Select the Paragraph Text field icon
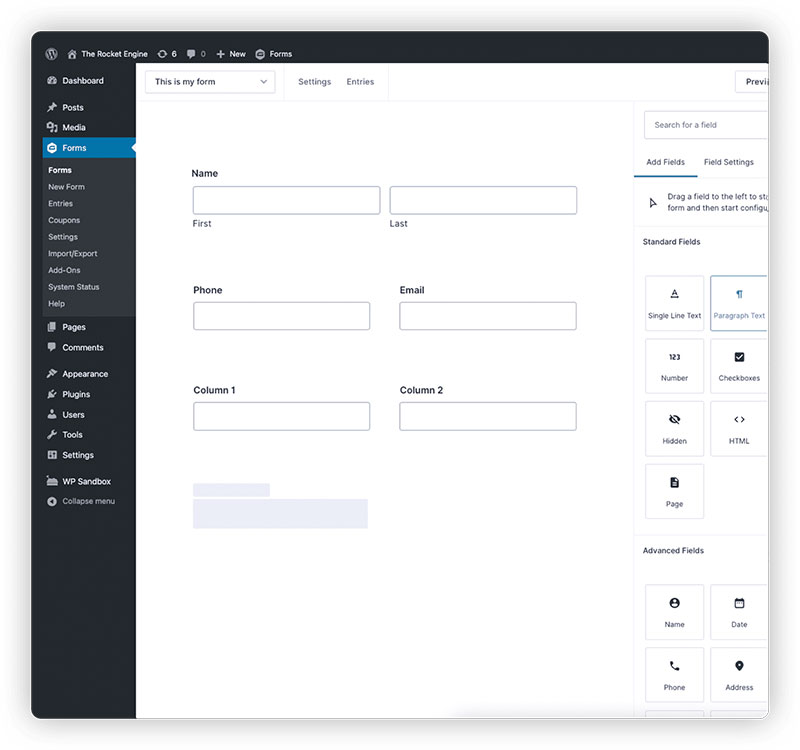 click(739, 295)
